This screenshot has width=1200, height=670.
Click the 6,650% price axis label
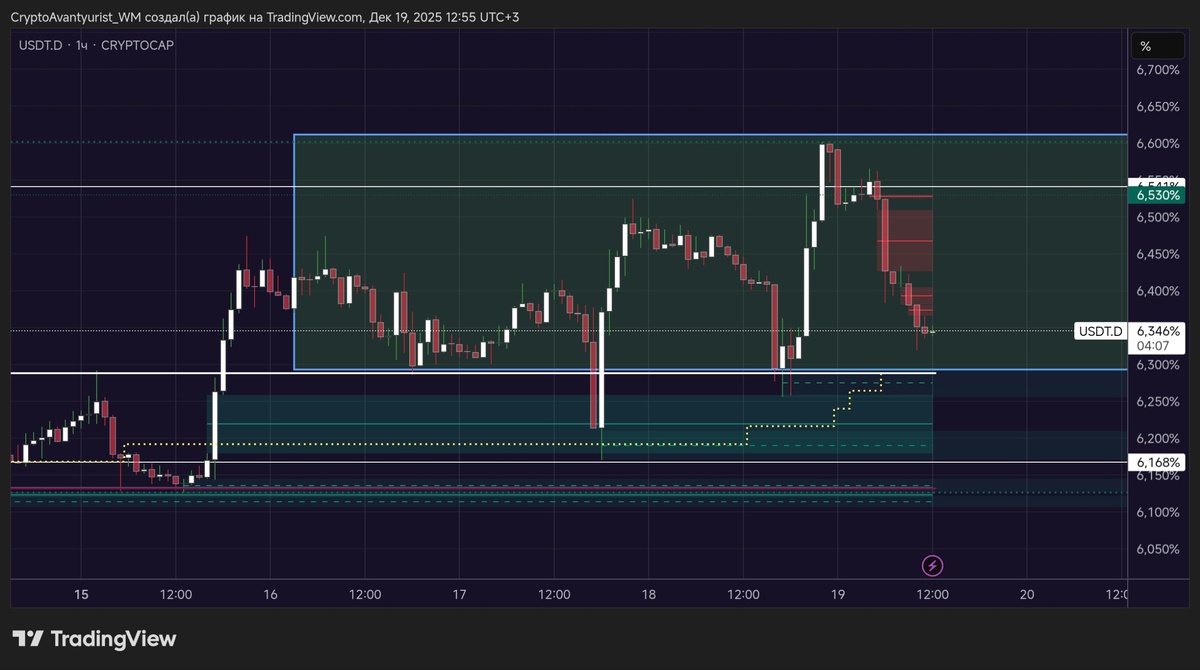coord(1158,107)
